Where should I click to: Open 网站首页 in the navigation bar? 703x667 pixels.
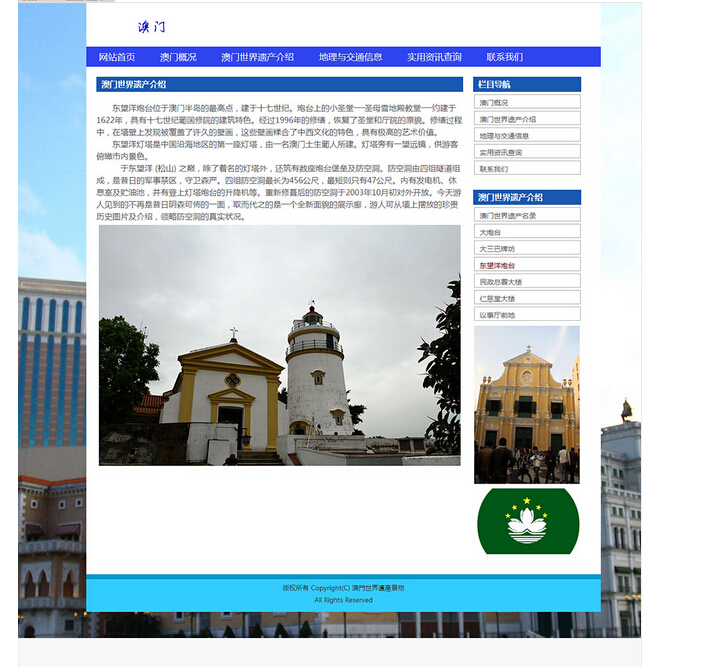(117, 57)
